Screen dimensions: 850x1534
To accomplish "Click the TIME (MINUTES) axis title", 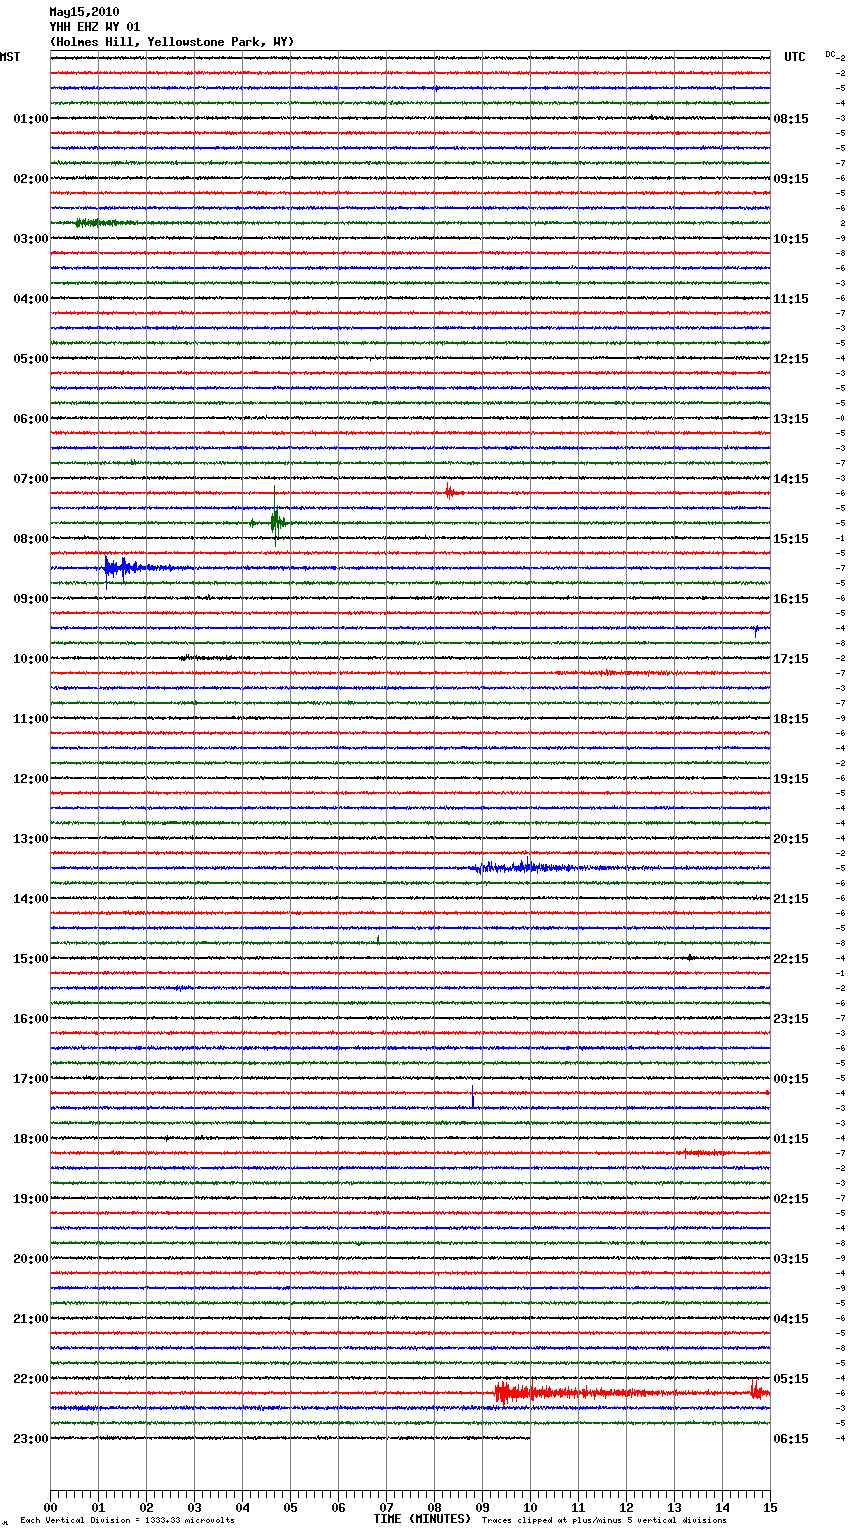I will tap(422, 1519).
